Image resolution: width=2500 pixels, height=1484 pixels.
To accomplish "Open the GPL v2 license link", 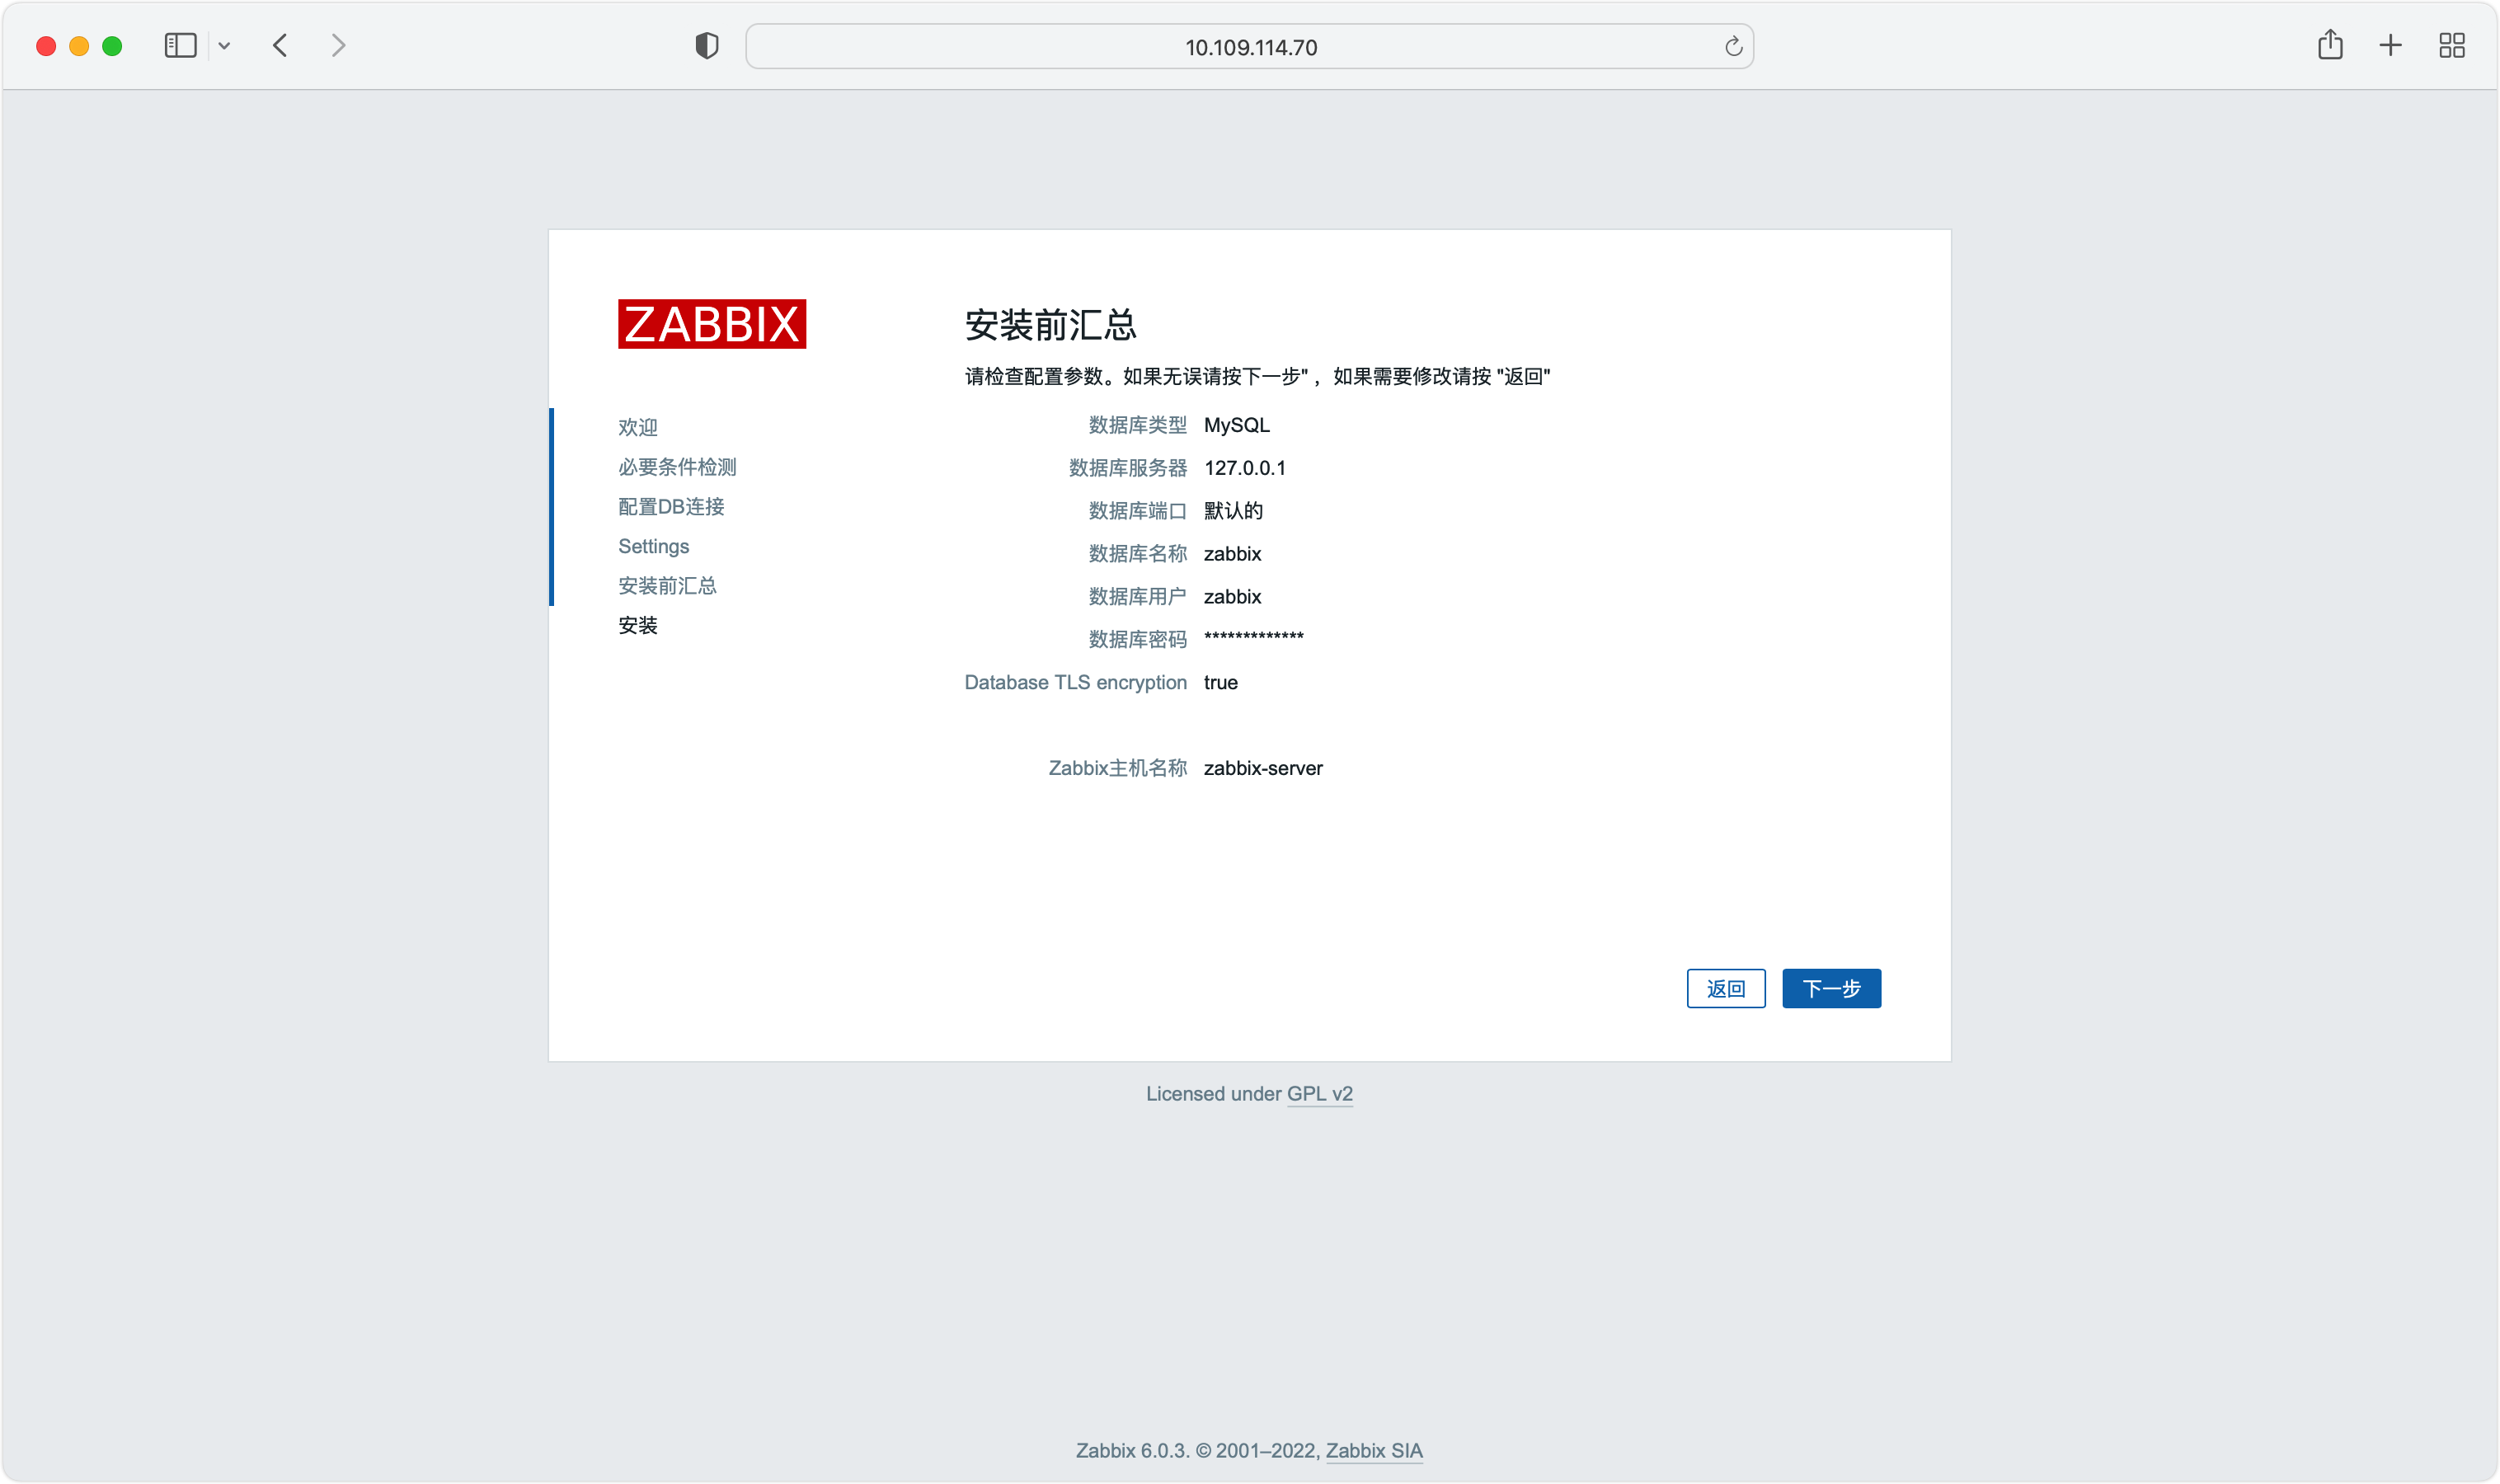I will 1320,1094.
